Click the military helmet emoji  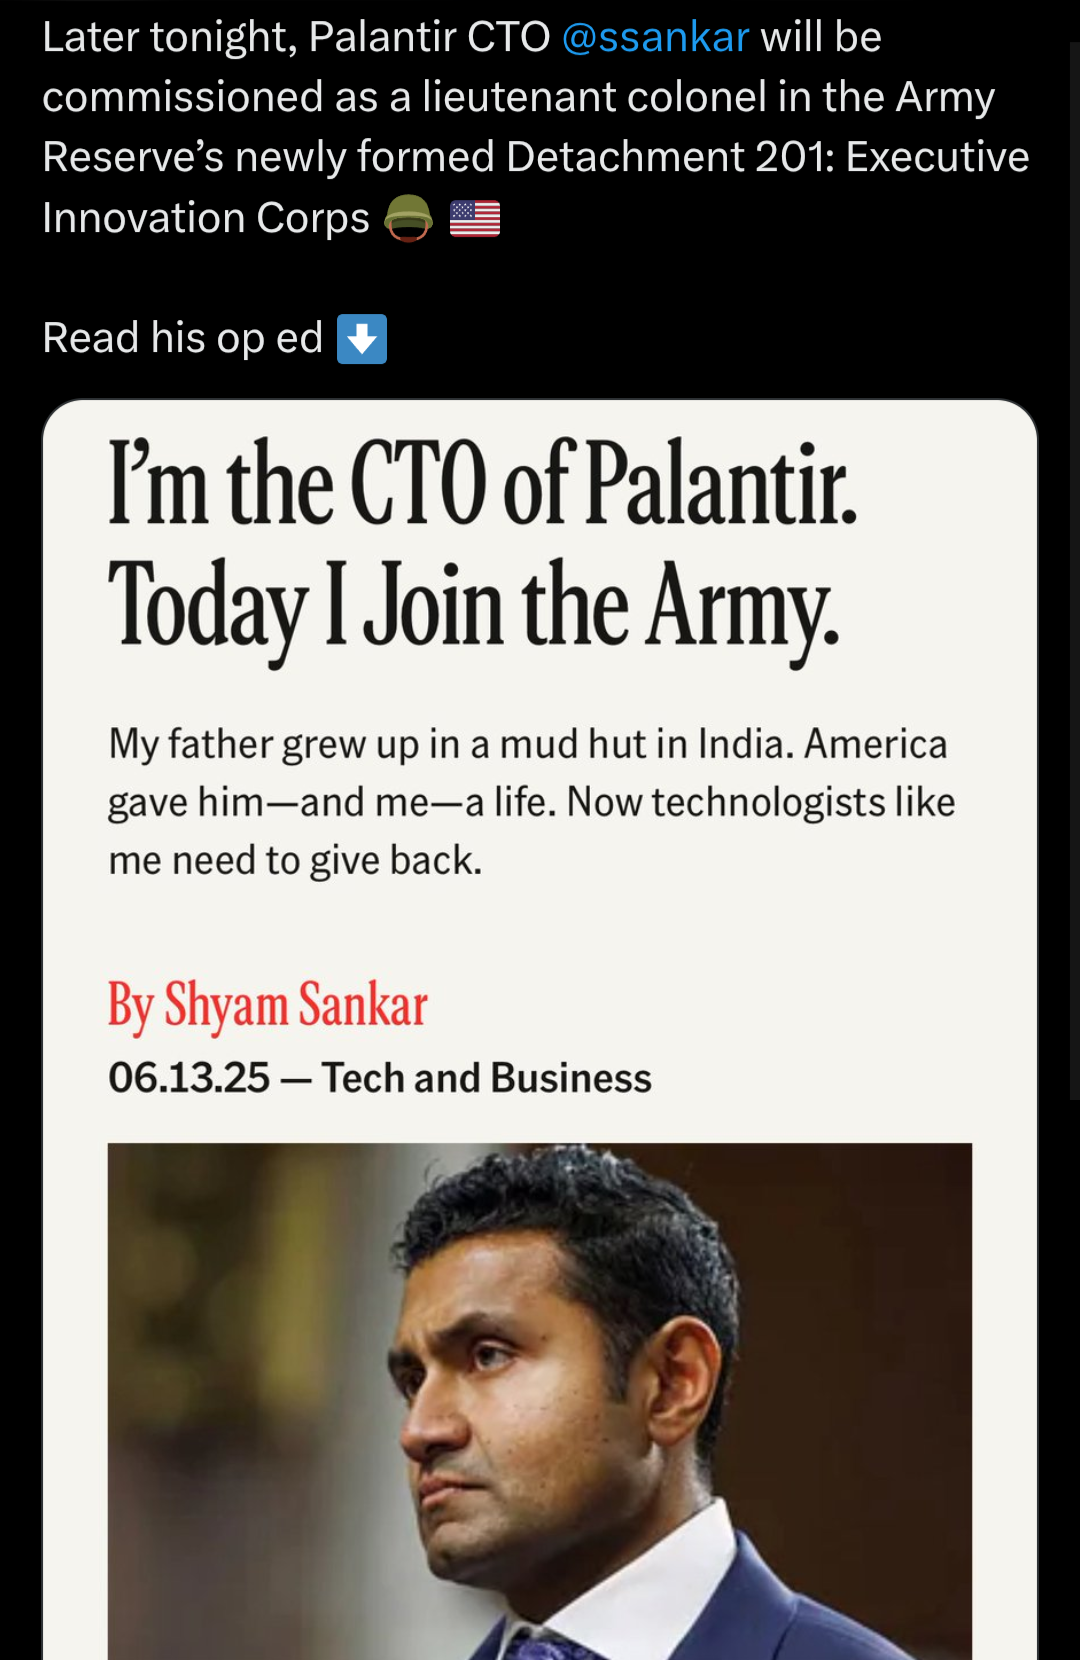pyautogui.click(x=408, y=218)
